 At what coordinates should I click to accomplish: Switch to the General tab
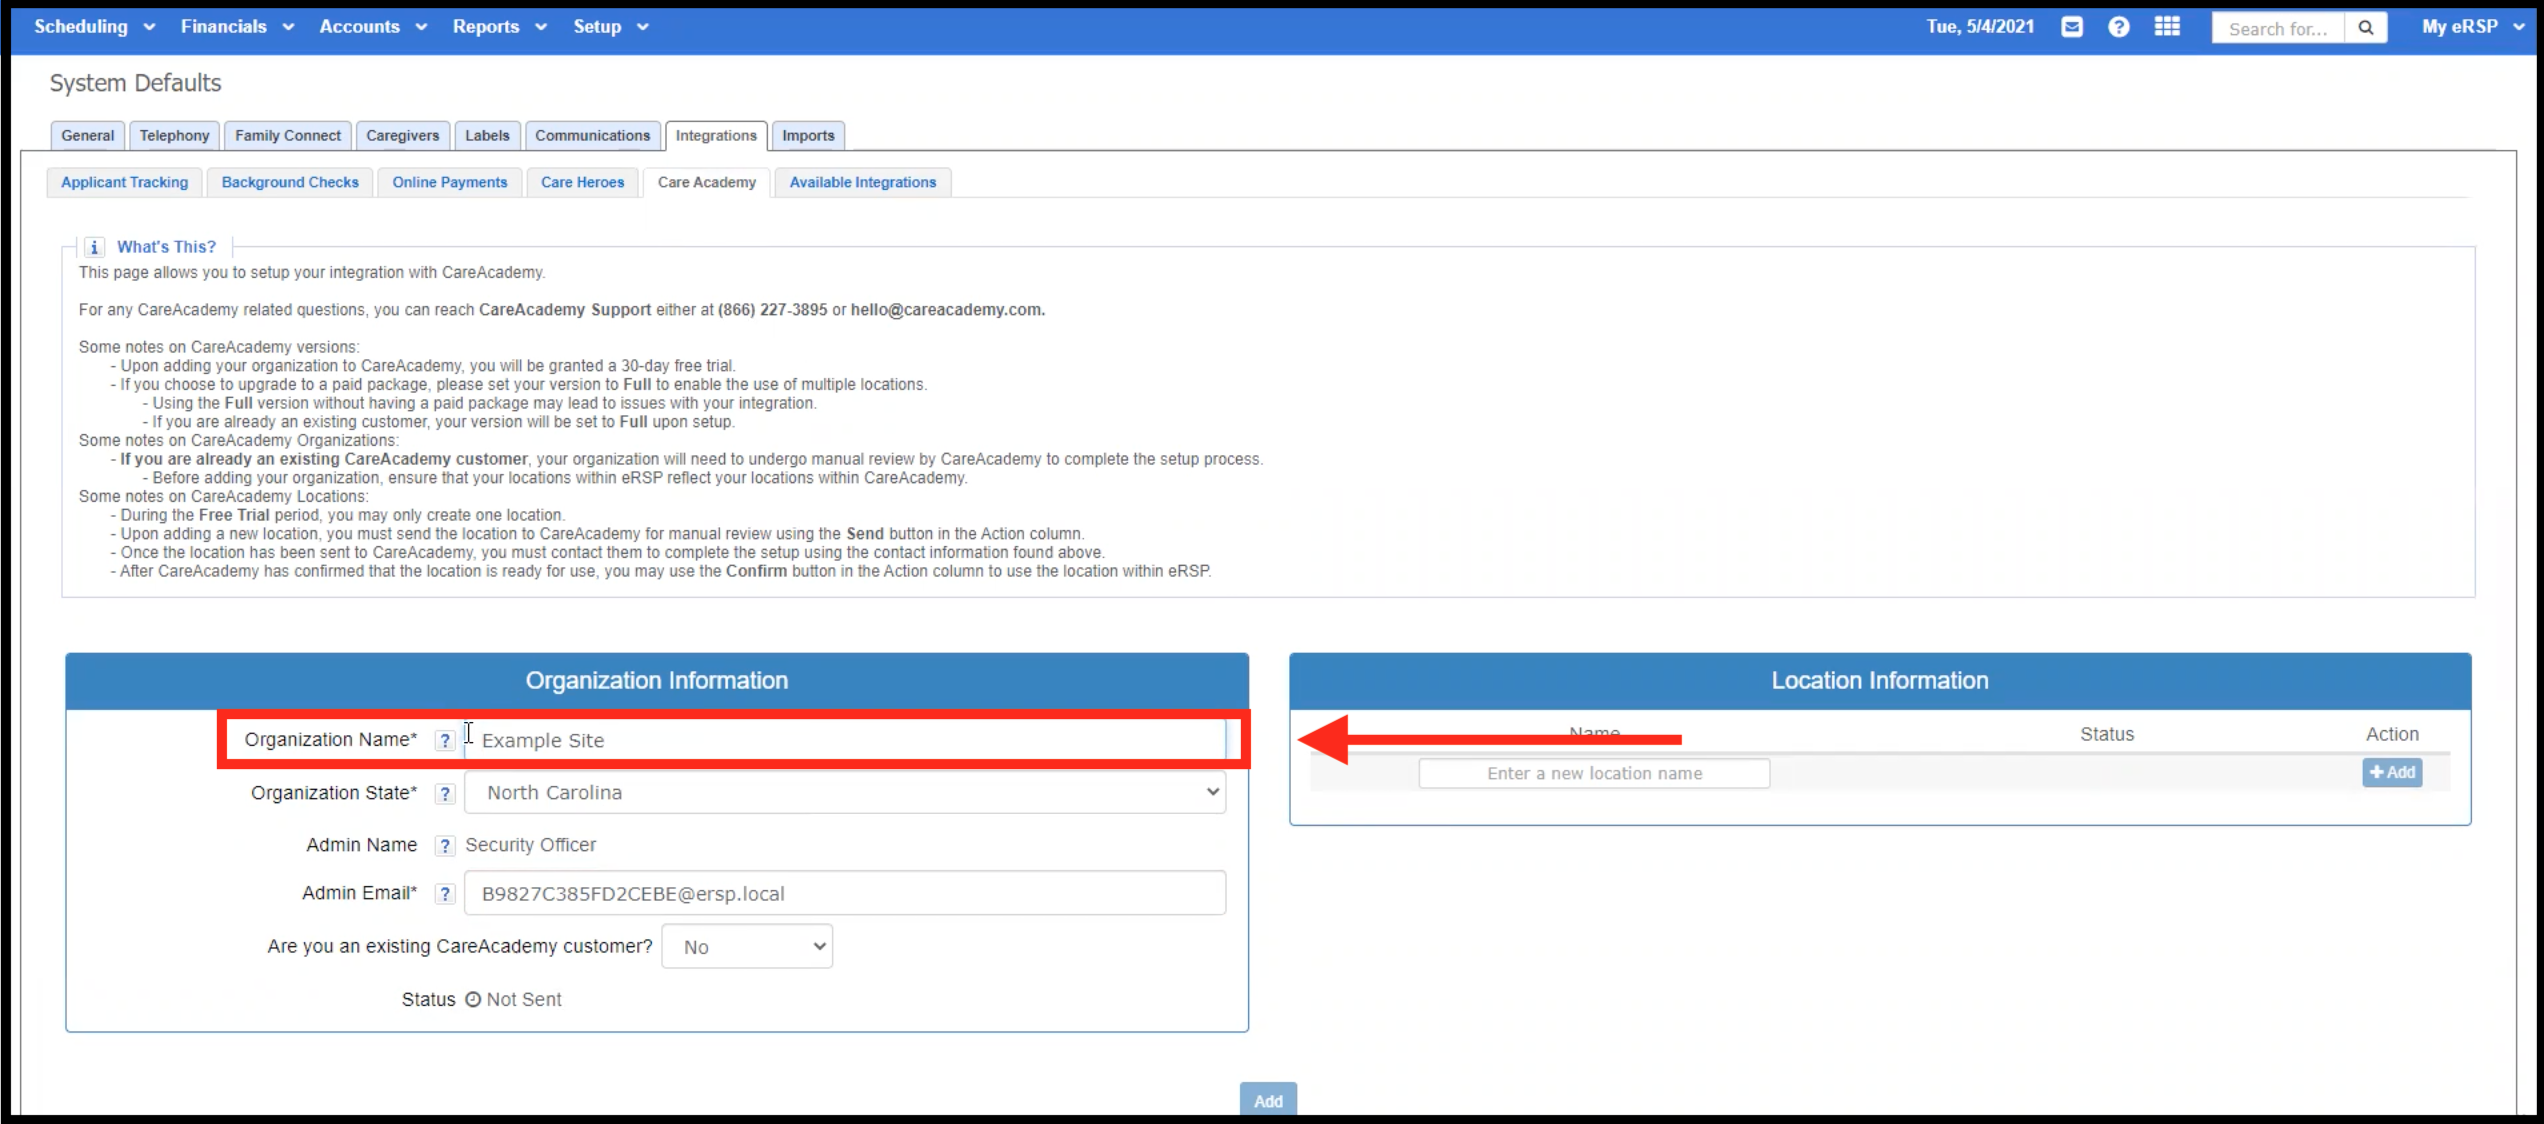[88, 136]
